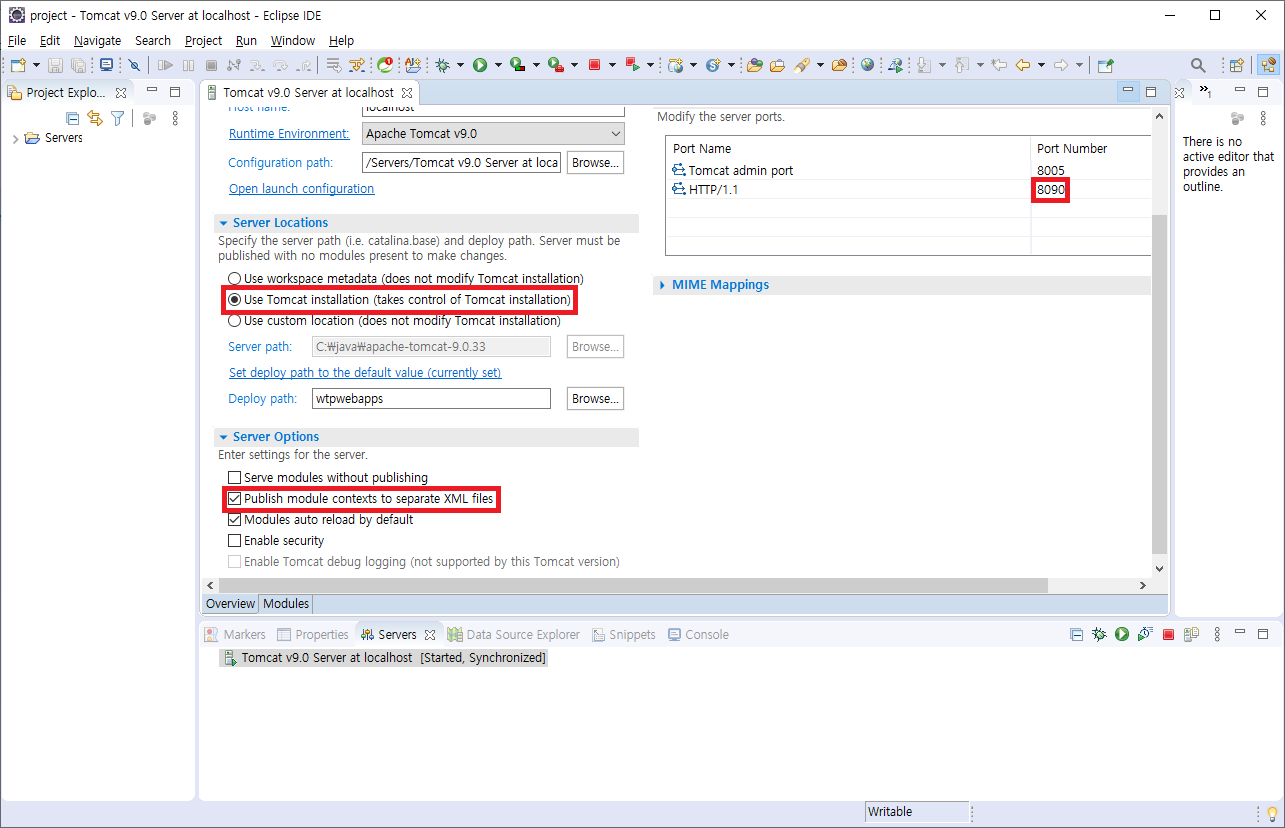
Task: Select the Tomcat admin port row
Action: pyautogui.click(x=908, y=171)
